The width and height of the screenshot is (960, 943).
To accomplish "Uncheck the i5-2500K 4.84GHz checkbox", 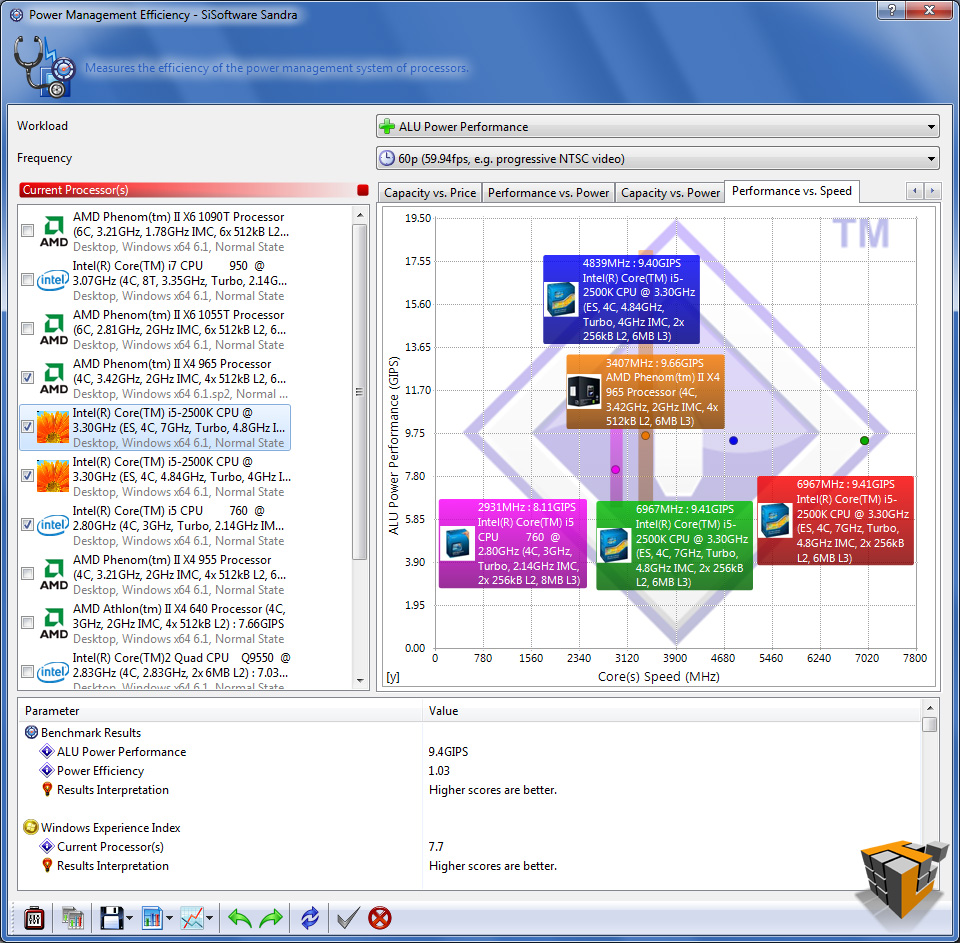I will click(28, 475).
